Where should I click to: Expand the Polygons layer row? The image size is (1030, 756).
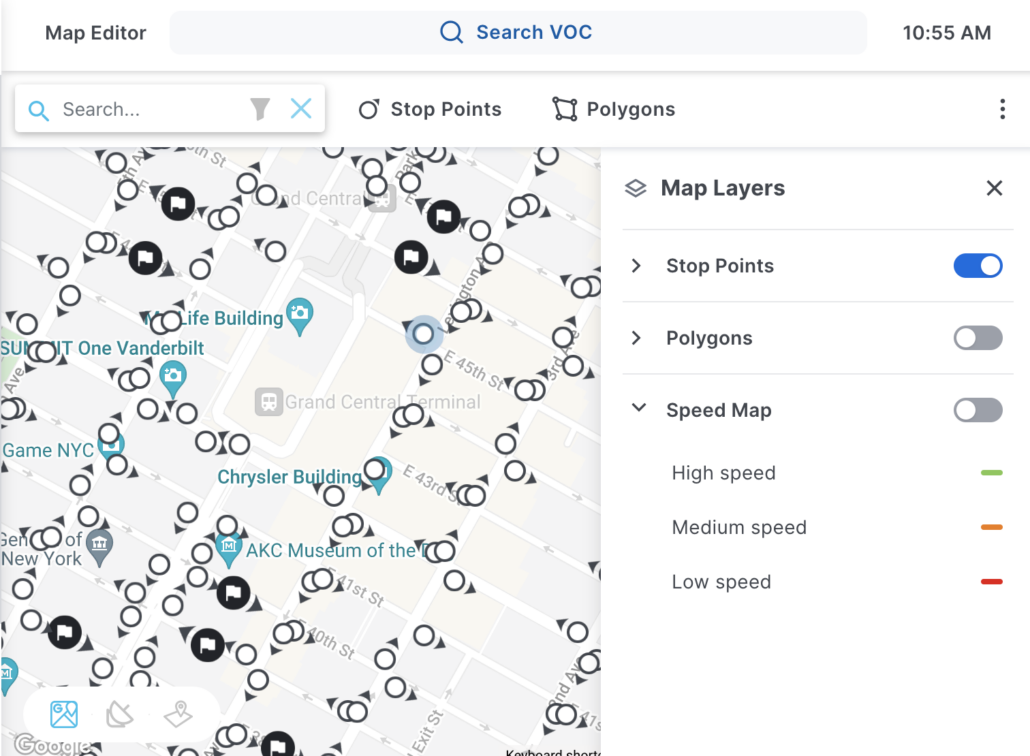pos(636,338)
